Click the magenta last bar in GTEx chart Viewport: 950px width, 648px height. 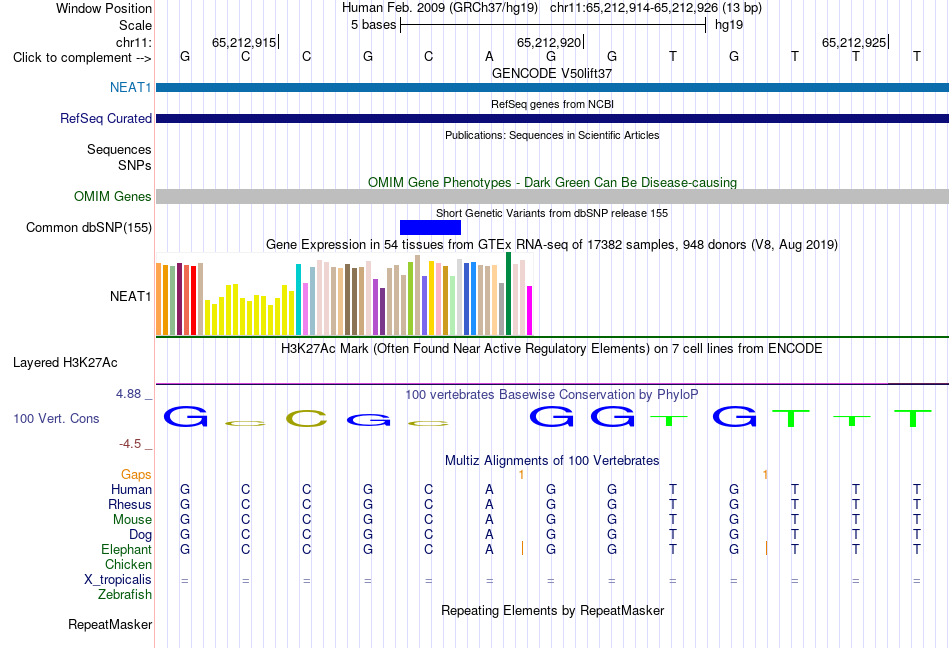click(x=530, y=311)
